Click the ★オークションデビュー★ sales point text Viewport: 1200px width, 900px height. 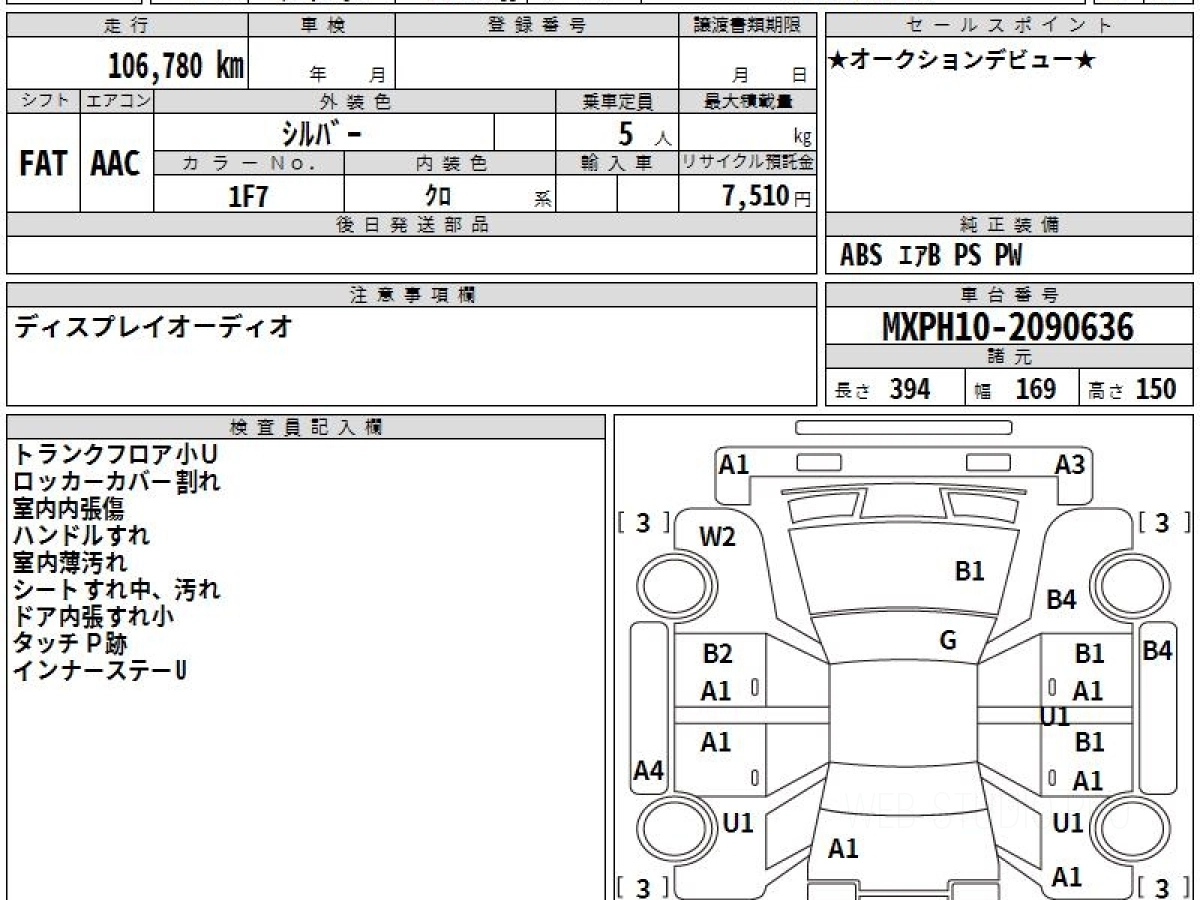[x=962, y=61]
